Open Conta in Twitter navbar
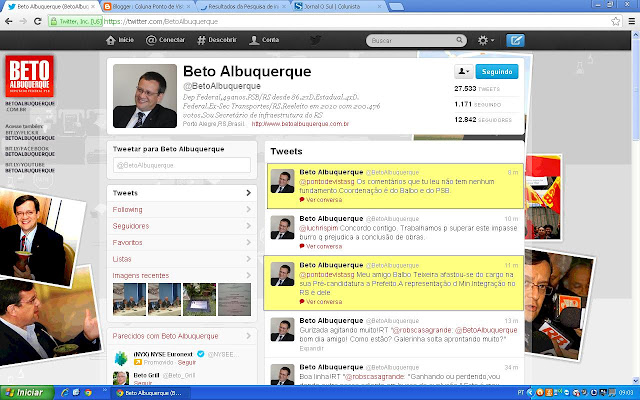This screenshot has height=400, width=640. coord(264,40)
